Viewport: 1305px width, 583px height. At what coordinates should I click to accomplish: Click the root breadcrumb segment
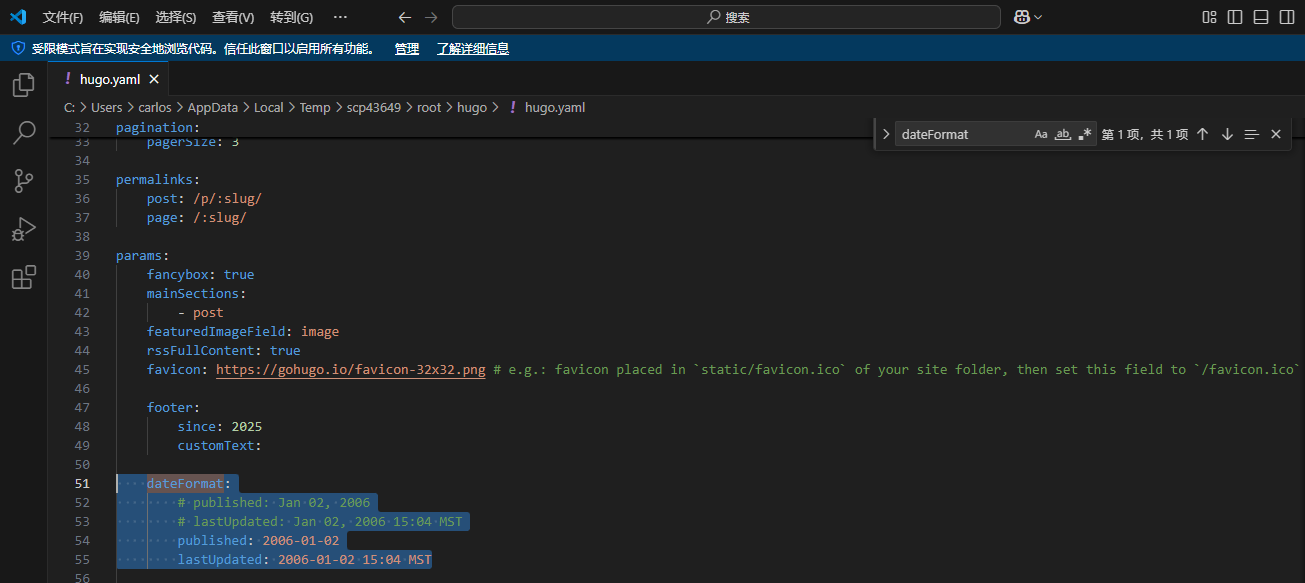(x=429, y=107)
